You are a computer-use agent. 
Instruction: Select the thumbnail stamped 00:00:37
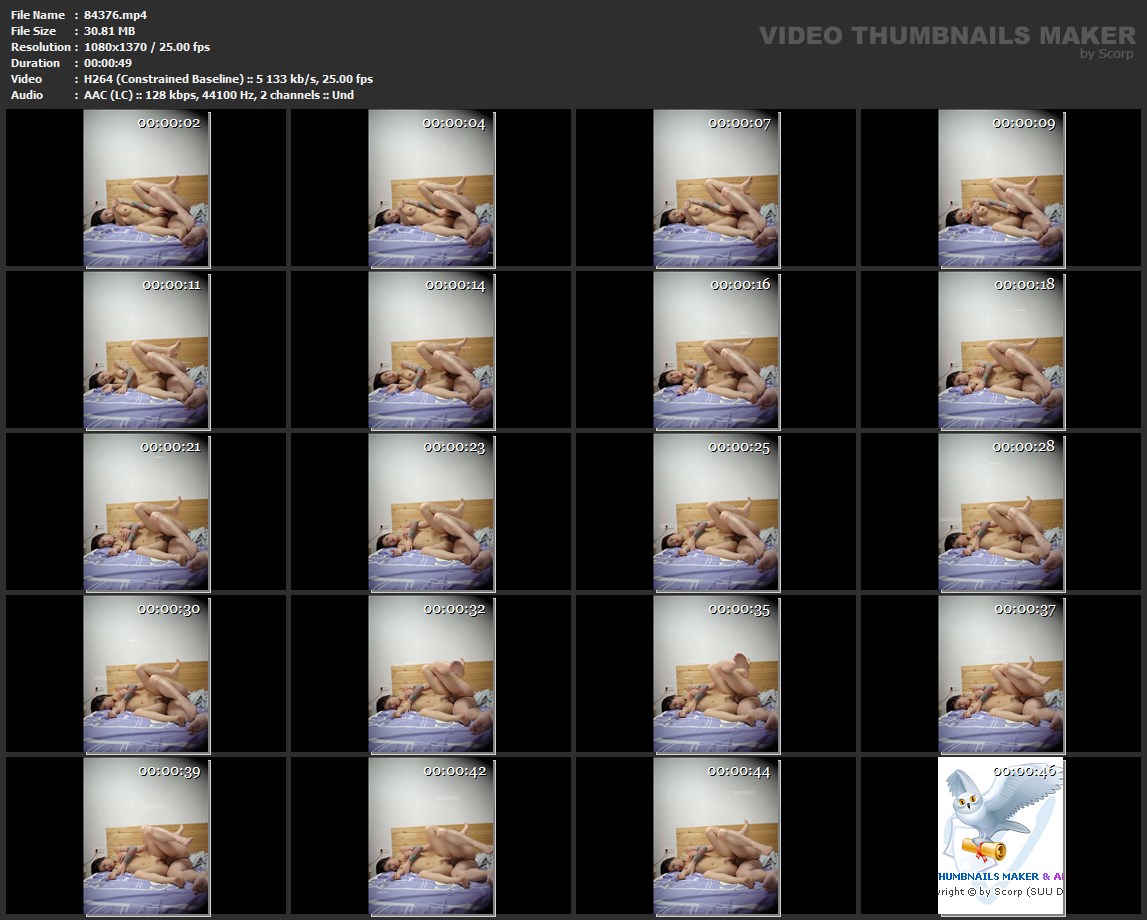coord(1001,675)
